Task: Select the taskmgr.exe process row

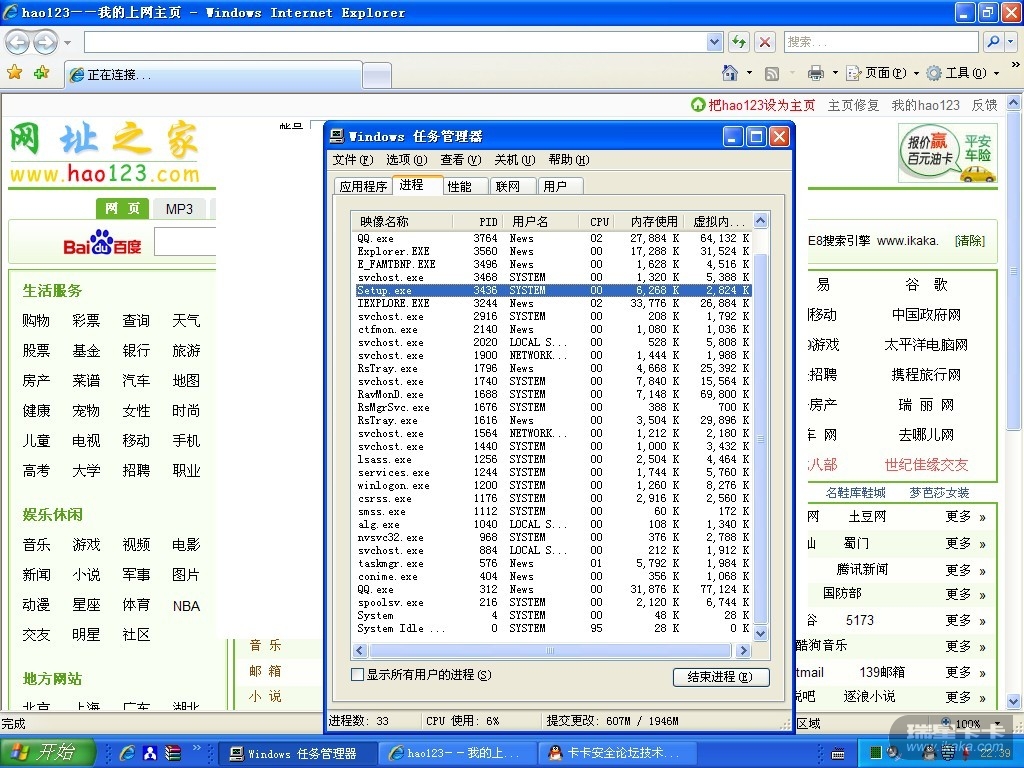Action: pyautogui.click(x=553, y=563)
